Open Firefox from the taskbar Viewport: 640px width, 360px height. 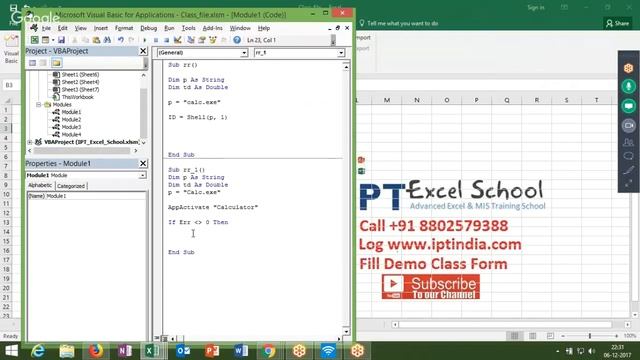click(96, 351)
